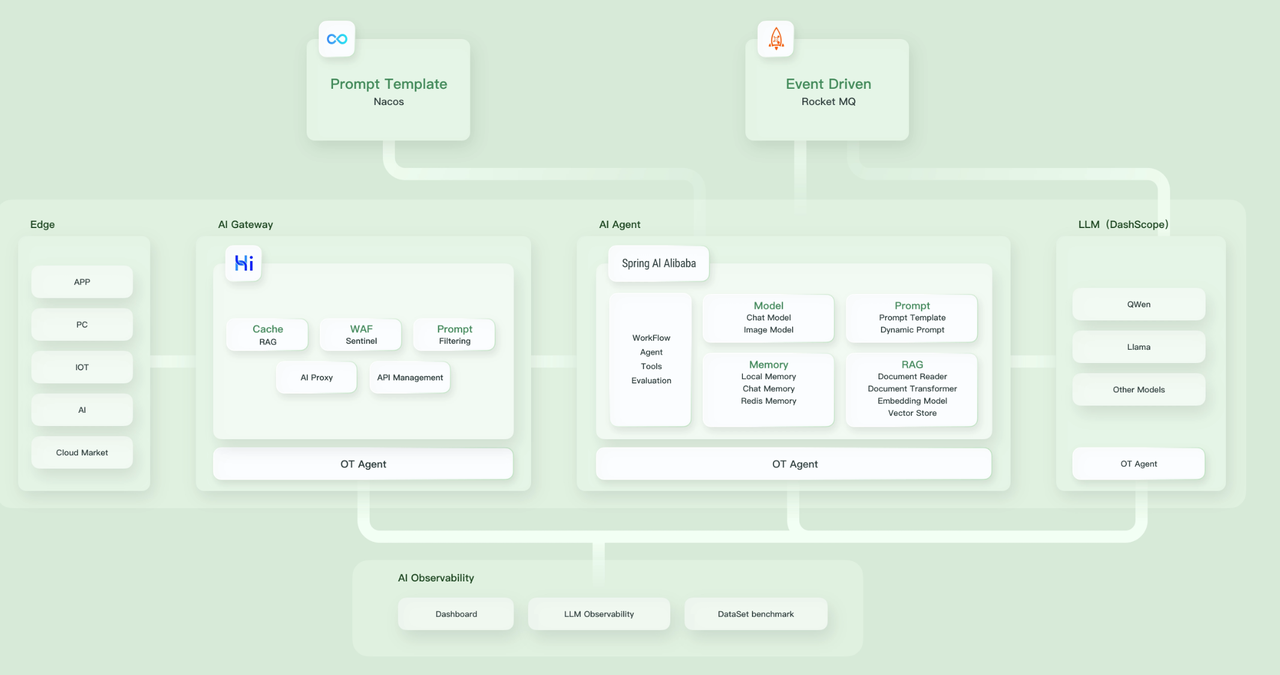The width and height of the screenshot is (1280, 675).
Task: Click the PC box under Edge
Action: tap(82, 325)
